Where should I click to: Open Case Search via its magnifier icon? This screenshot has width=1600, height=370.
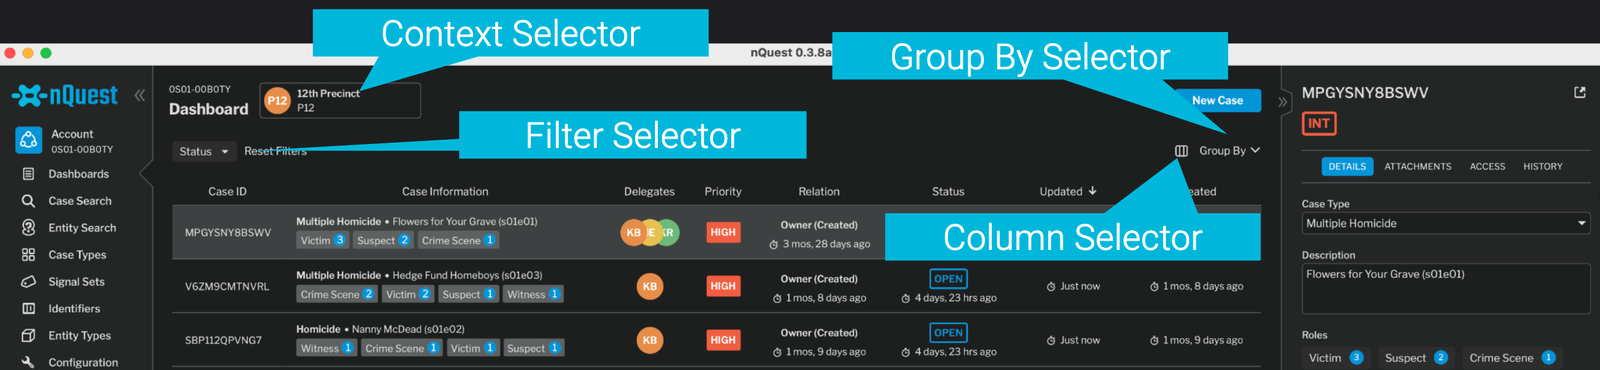28,201
